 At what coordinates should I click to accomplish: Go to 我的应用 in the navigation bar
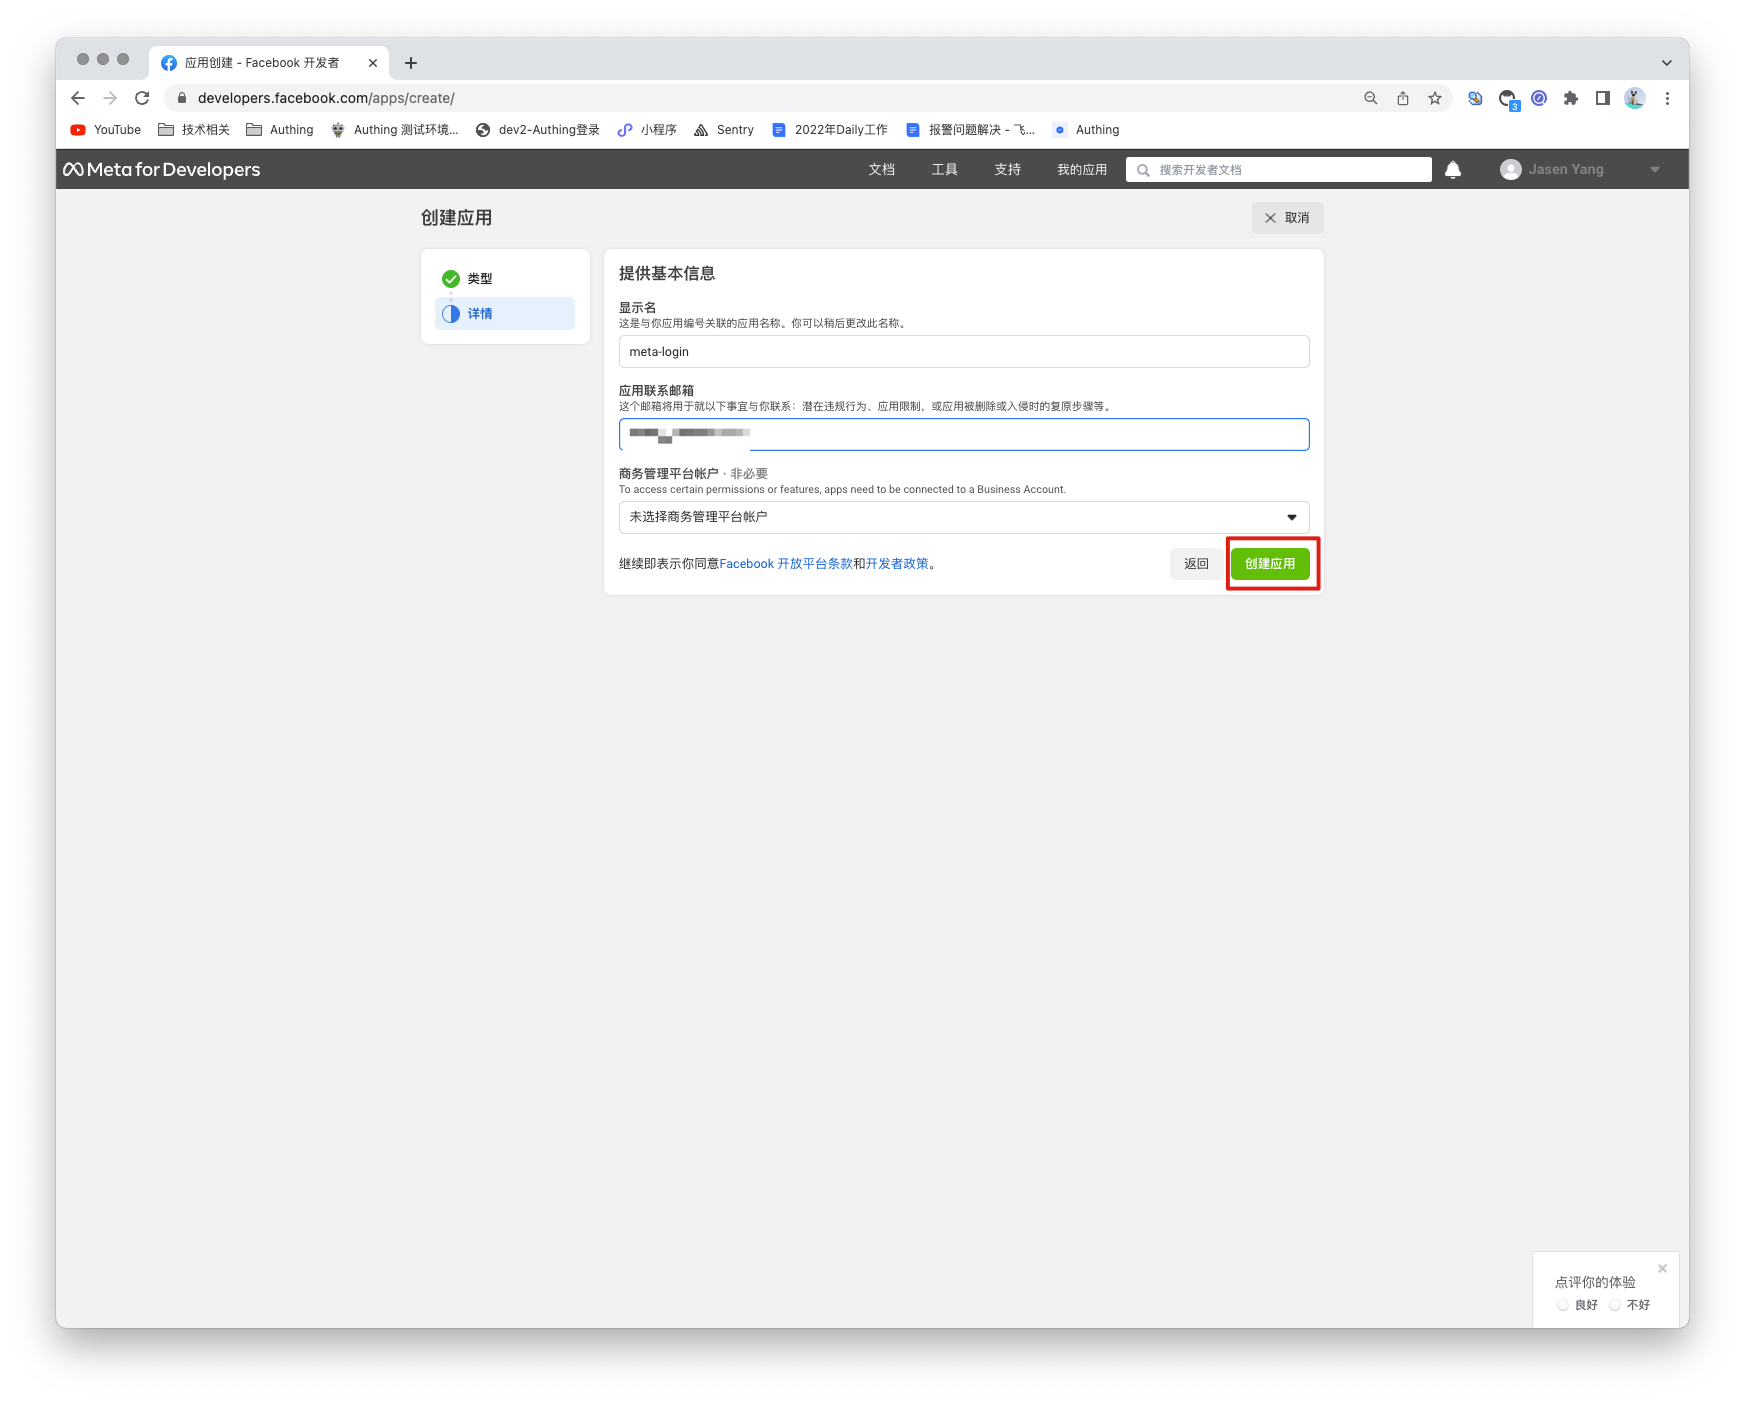click(1081, 170)
